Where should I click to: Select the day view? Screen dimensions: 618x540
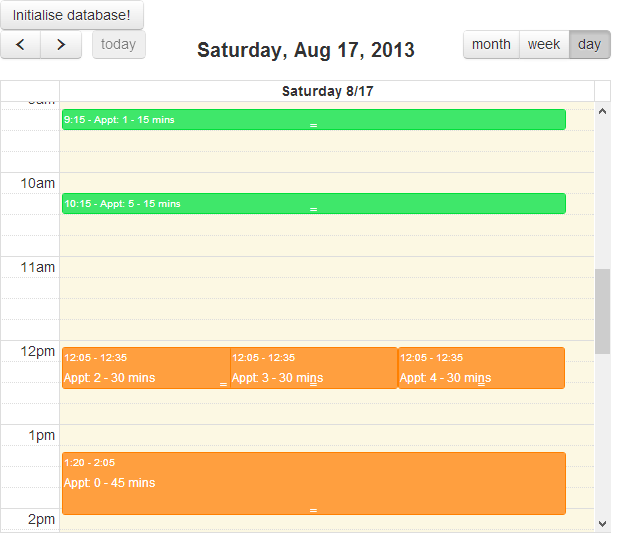[589, 45]
